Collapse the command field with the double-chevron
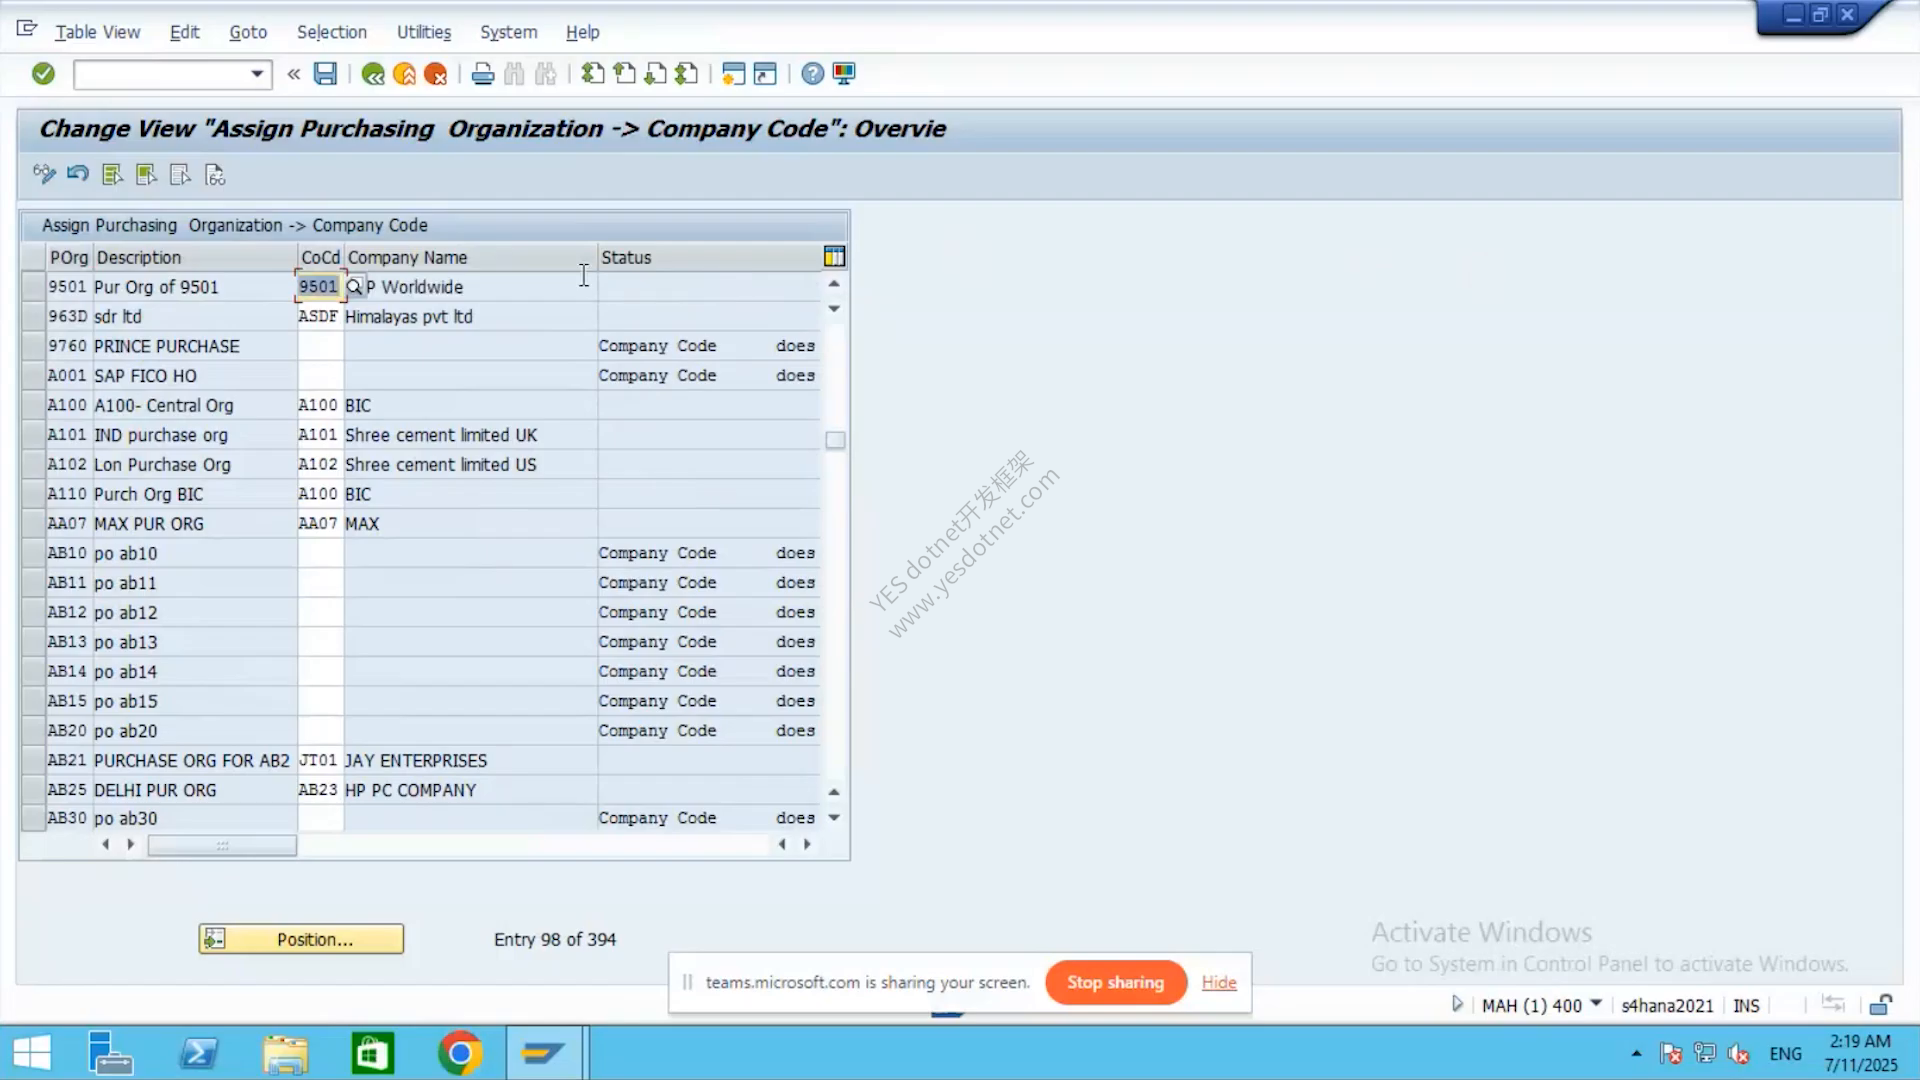This screenshot has height=1080, width=1920. 293,74
